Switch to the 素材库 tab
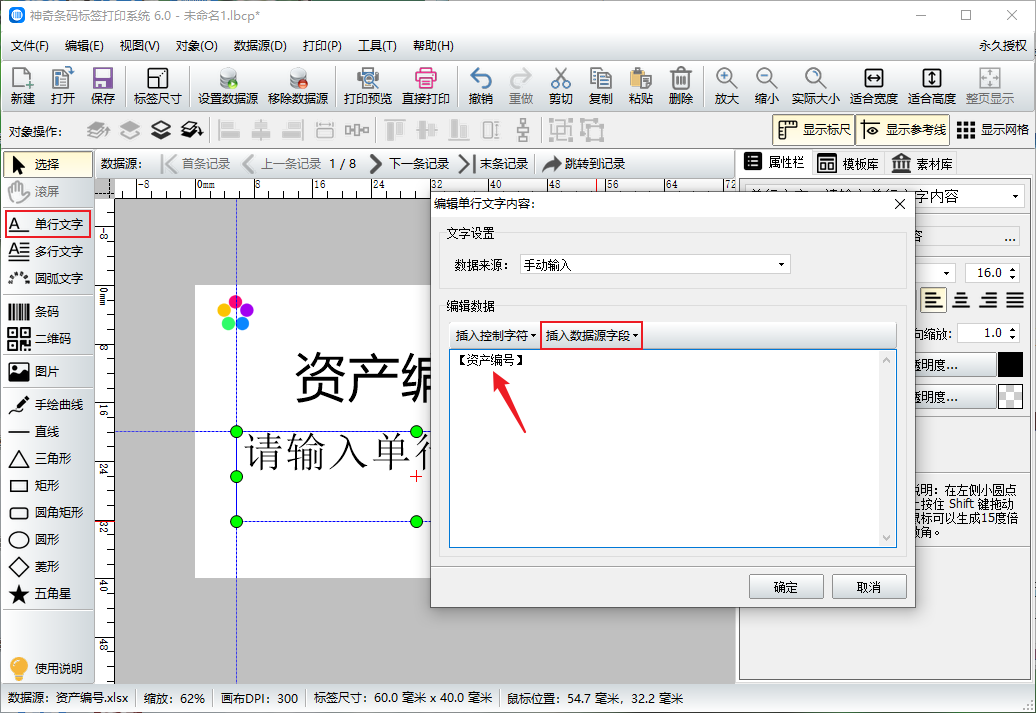This screenshot has width=1036, height=713. click(922, 164)
